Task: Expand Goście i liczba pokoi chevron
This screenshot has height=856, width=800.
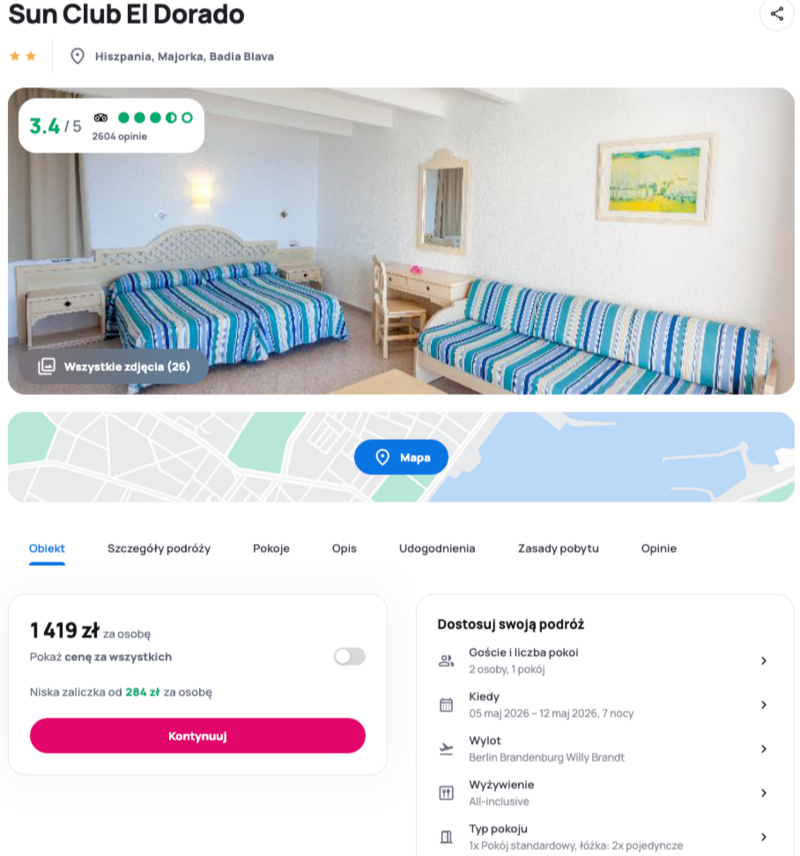Action: coord(764,661)
